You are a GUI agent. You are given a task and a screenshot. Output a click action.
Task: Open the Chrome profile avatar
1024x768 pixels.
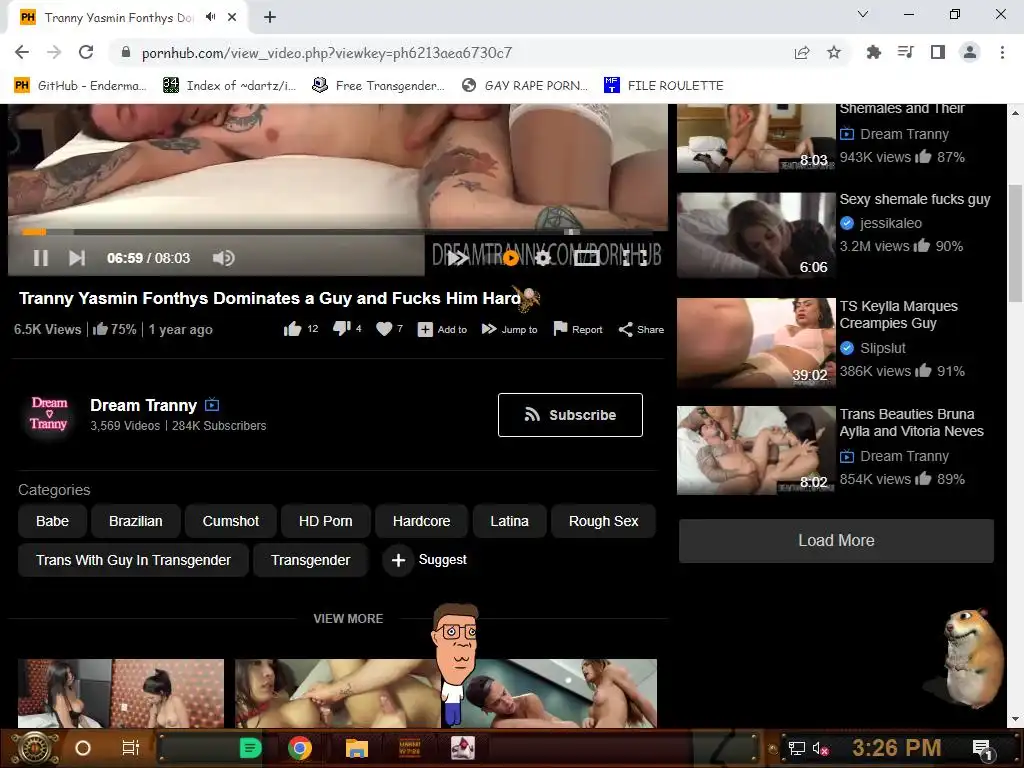[x=970, y=52]
